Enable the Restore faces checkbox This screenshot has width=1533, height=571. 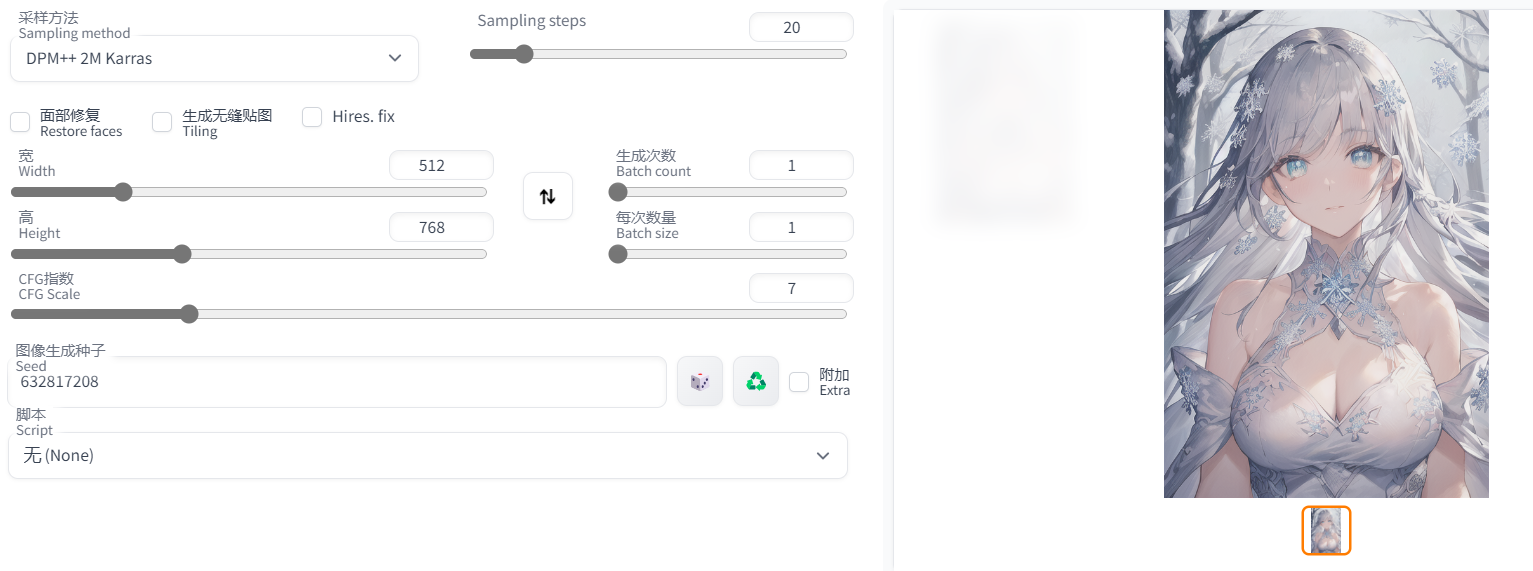pos(20,122)
